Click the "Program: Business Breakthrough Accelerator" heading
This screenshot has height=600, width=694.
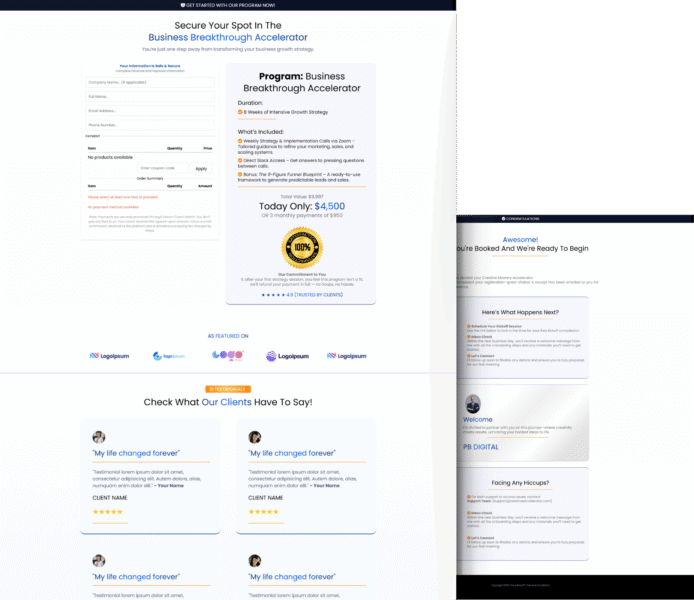click(x=302, y=82)
